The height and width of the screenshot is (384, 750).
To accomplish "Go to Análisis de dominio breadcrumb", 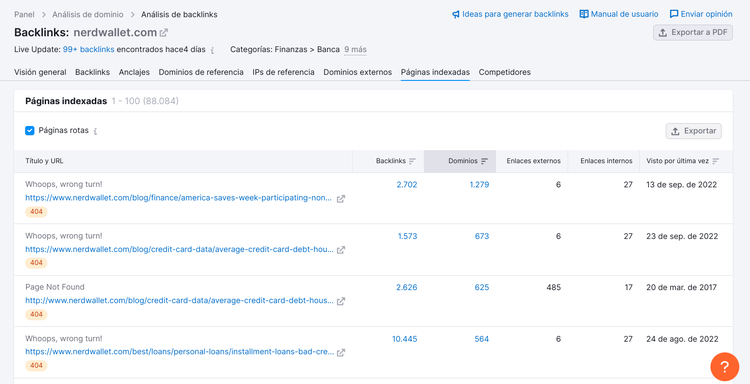I will 88,14.
